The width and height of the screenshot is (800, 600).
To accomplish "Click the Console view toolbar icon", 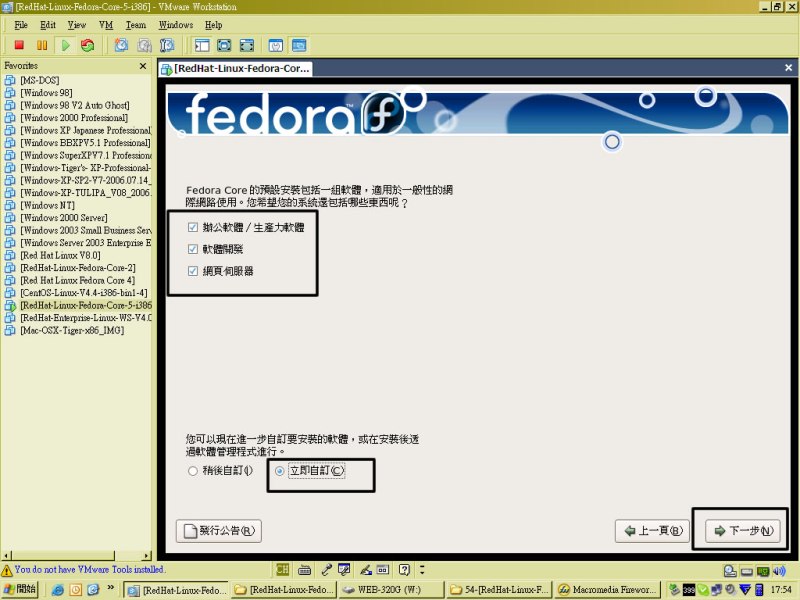I will 299,45.
